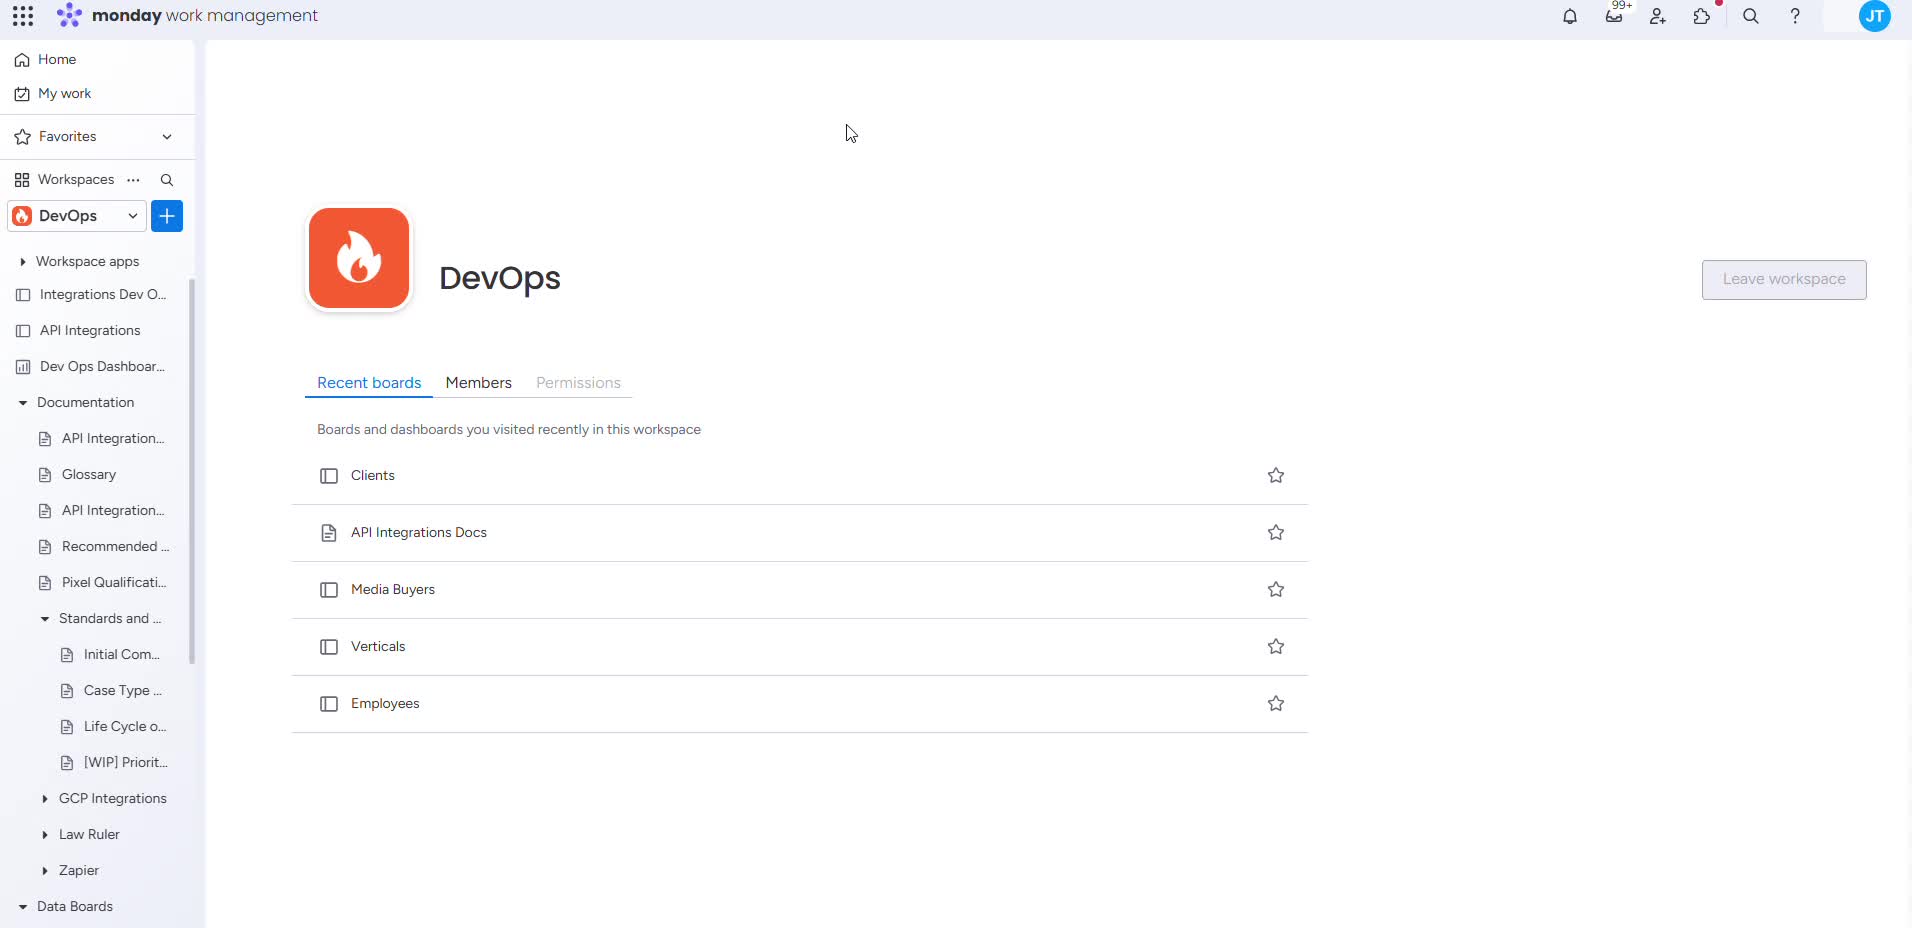Click the top bar search icon
Screen dimensions: 1912x928
click(x=1750, y=16)
